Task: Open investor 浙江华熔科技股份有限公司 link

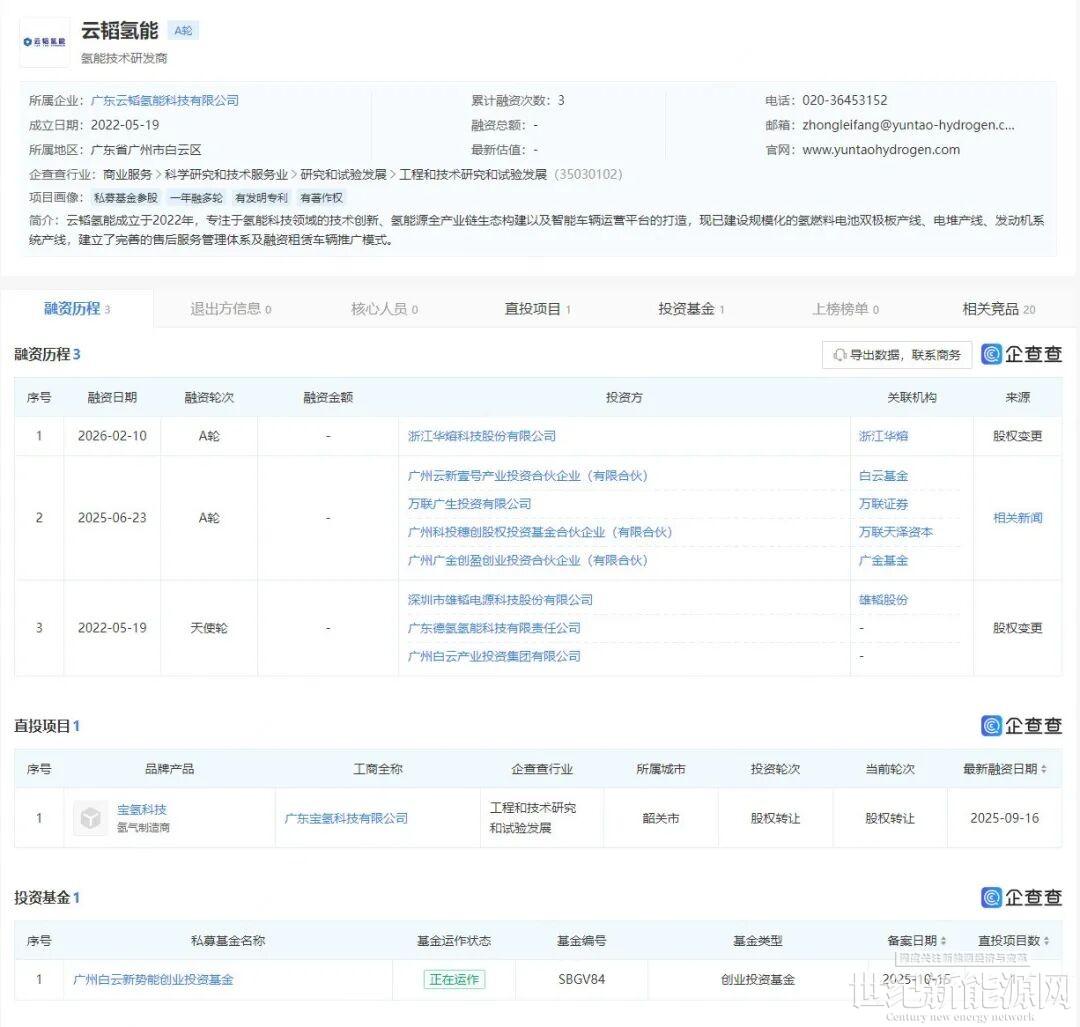Action: (x=482, y=436)
